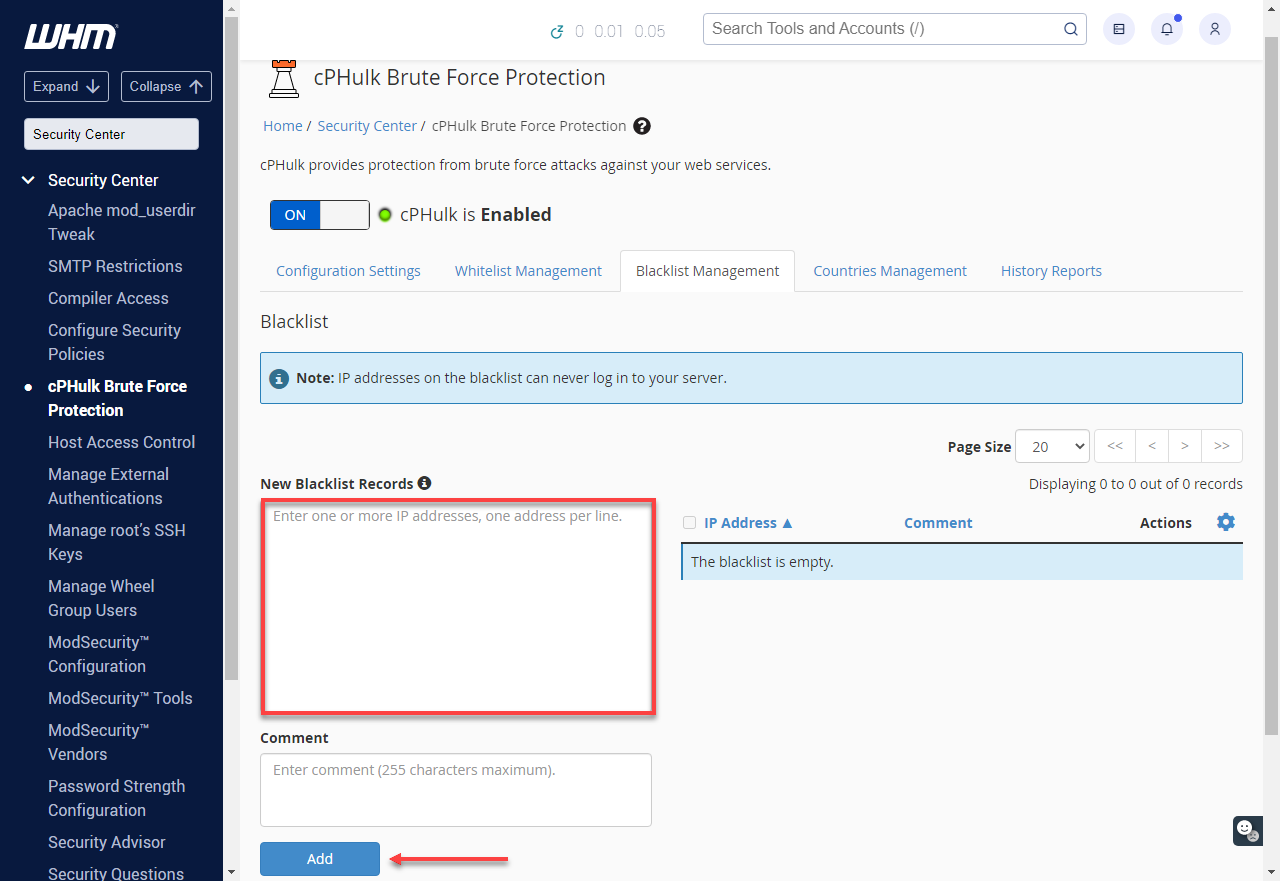
Task: Switch to the Whitelist Management tab
Action: (x=528, y=270)
